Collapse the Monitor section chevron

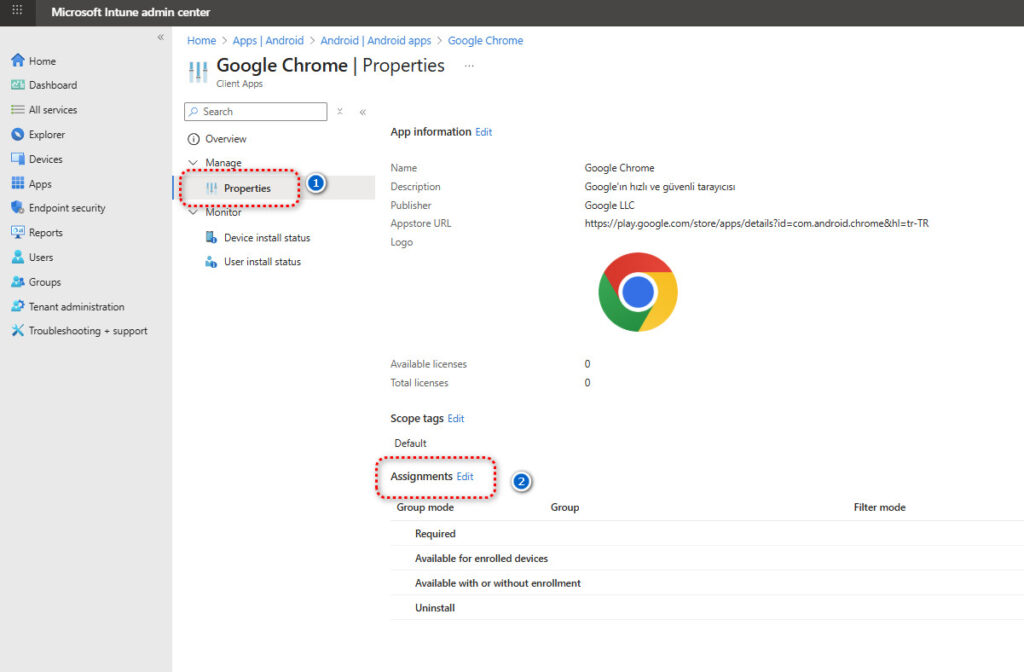(x=193, y=212)
